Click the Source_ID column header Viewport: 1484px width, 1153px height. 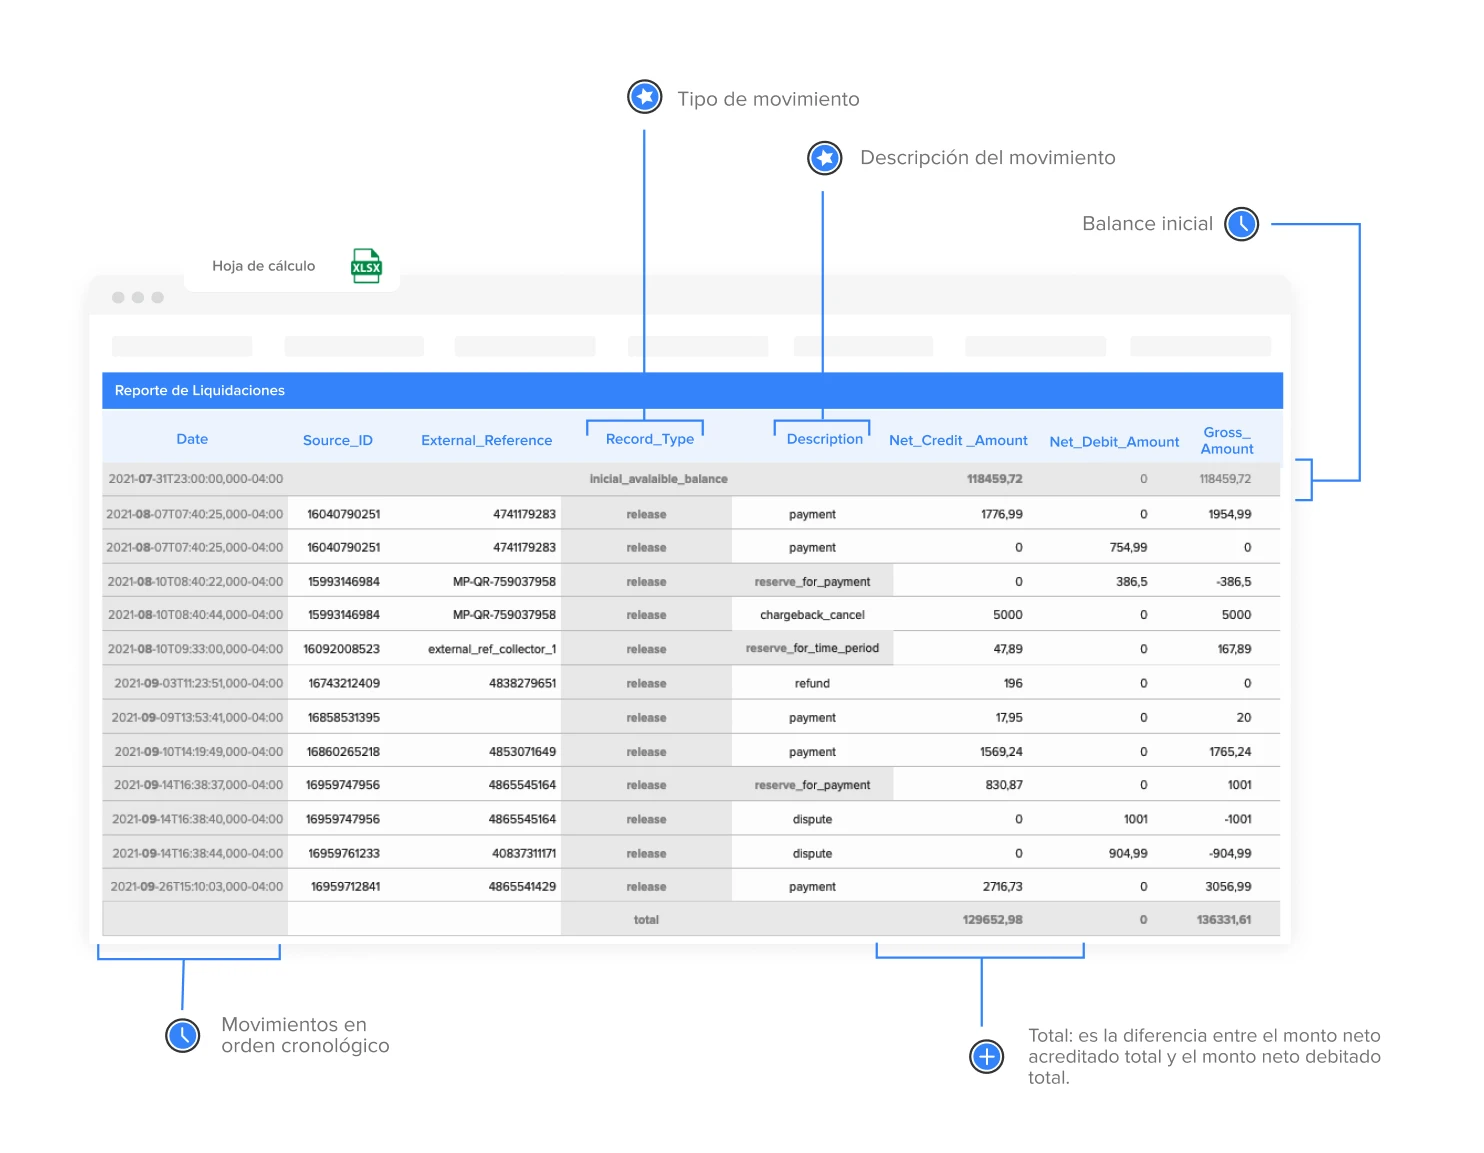(x=338, y=440)
